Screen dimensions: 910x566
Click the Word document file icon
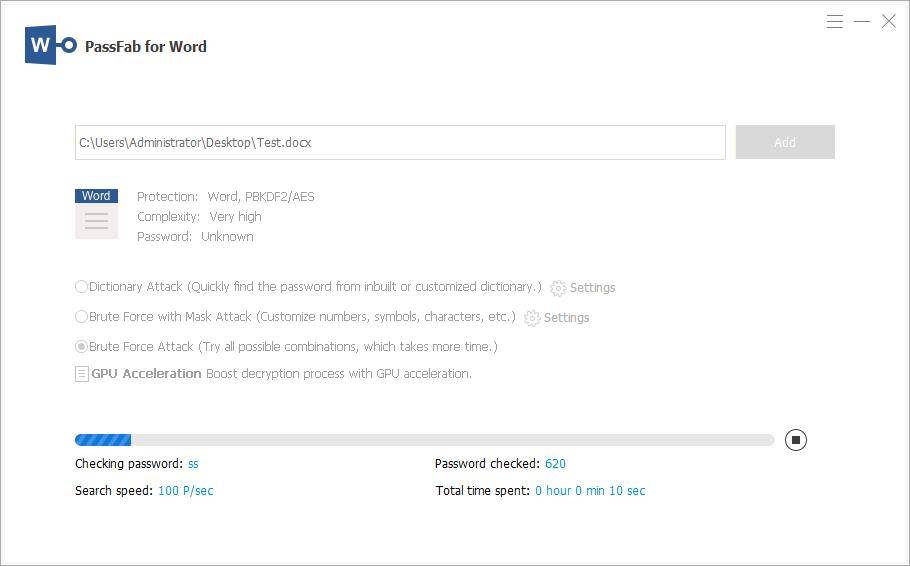click(x=96, y=213)
